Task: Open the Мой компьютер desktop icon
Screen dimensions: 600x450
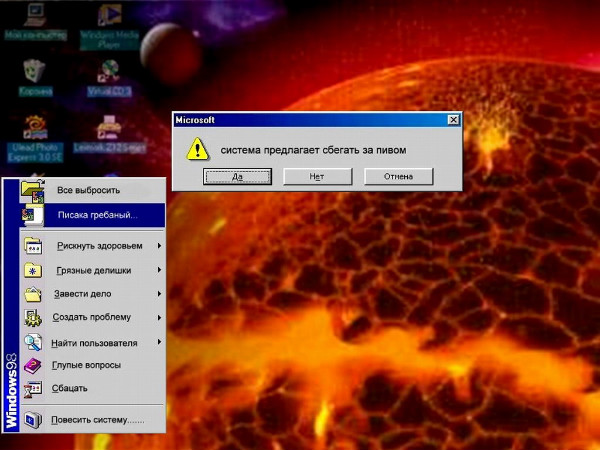Action: pyautogui.click(x=32, y=17)
